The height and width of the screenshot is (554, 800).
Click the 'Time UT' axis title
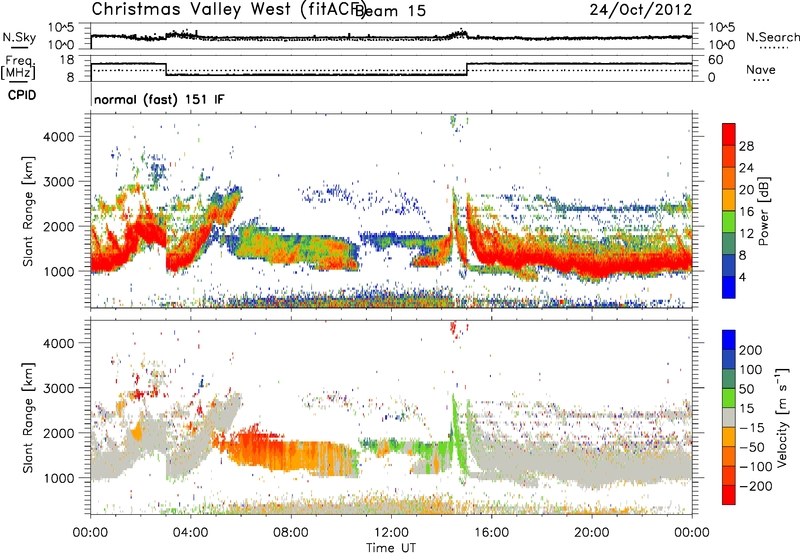(391, 548)
